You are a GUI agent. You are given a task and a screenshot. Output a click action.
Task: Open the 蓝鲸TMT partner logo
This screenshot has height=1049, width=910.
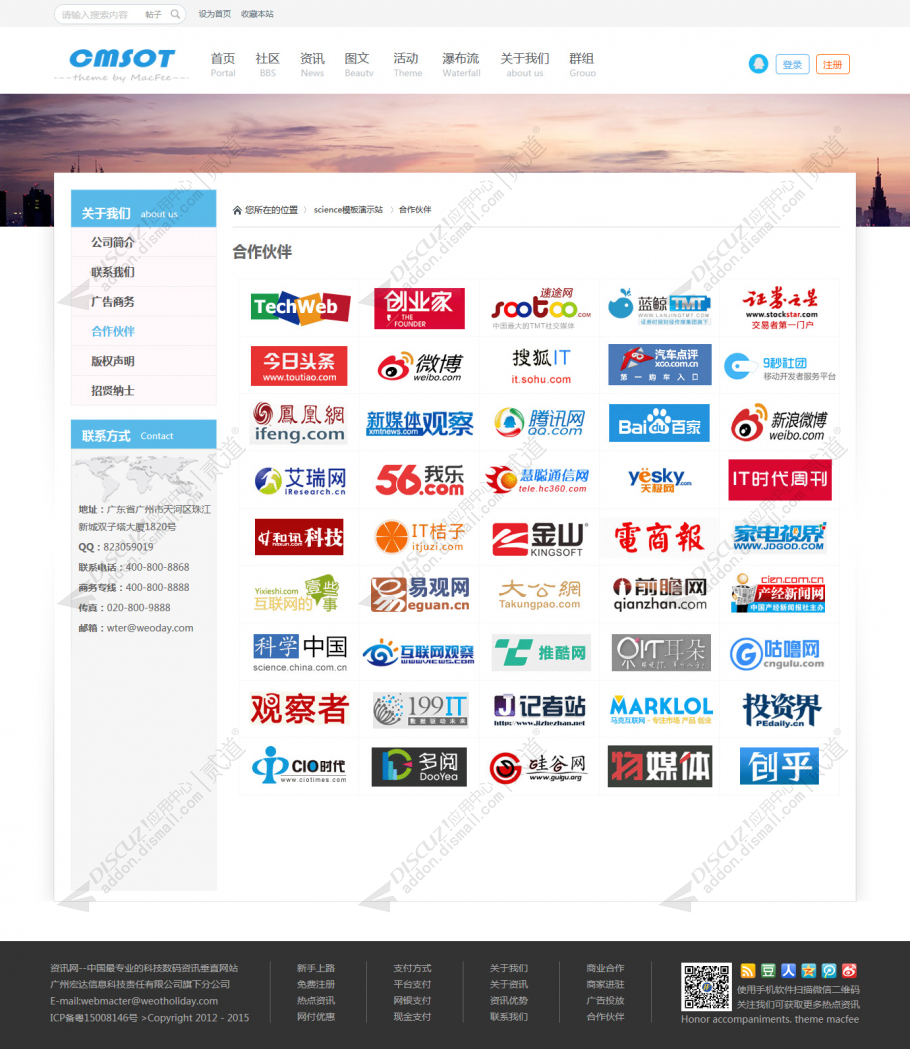click(659, 308)
